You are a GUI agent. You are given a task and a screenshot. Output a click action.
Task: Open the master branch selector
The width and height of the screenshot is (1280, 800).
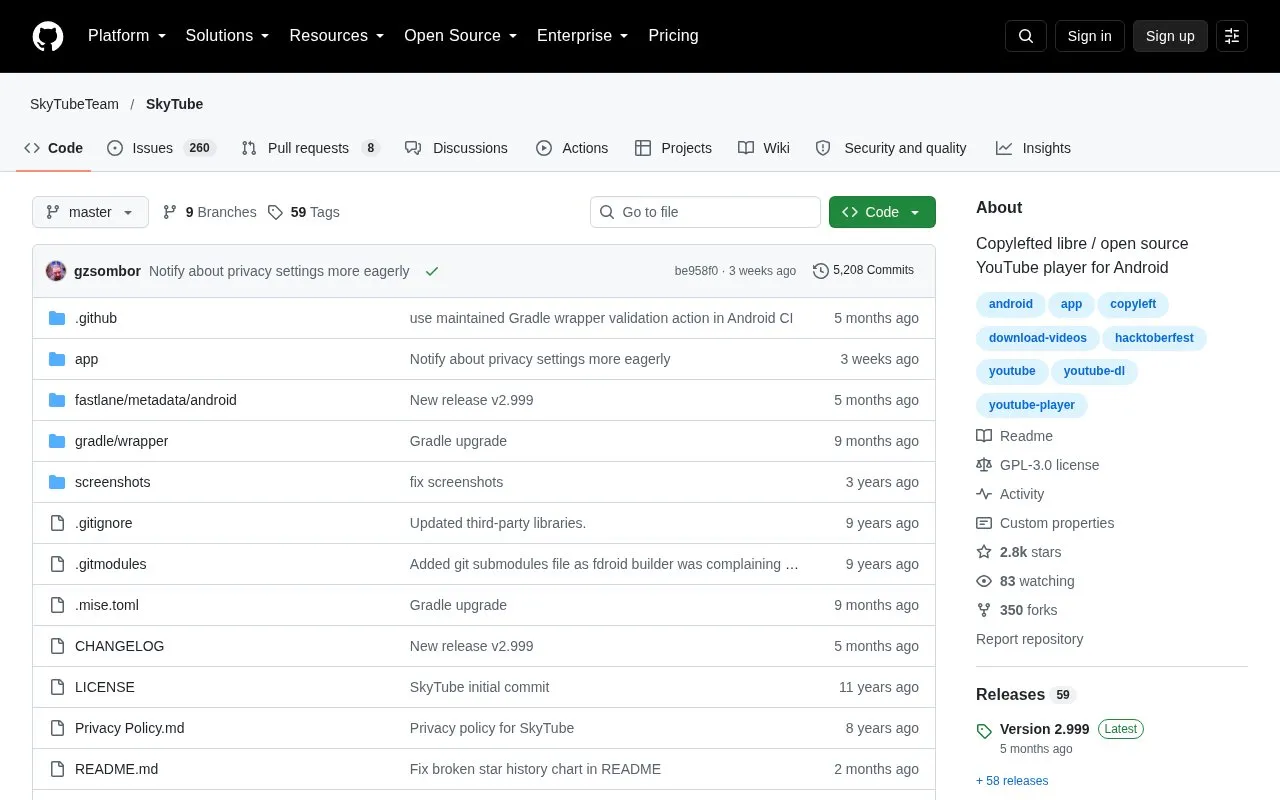click(x=90, y=212)
